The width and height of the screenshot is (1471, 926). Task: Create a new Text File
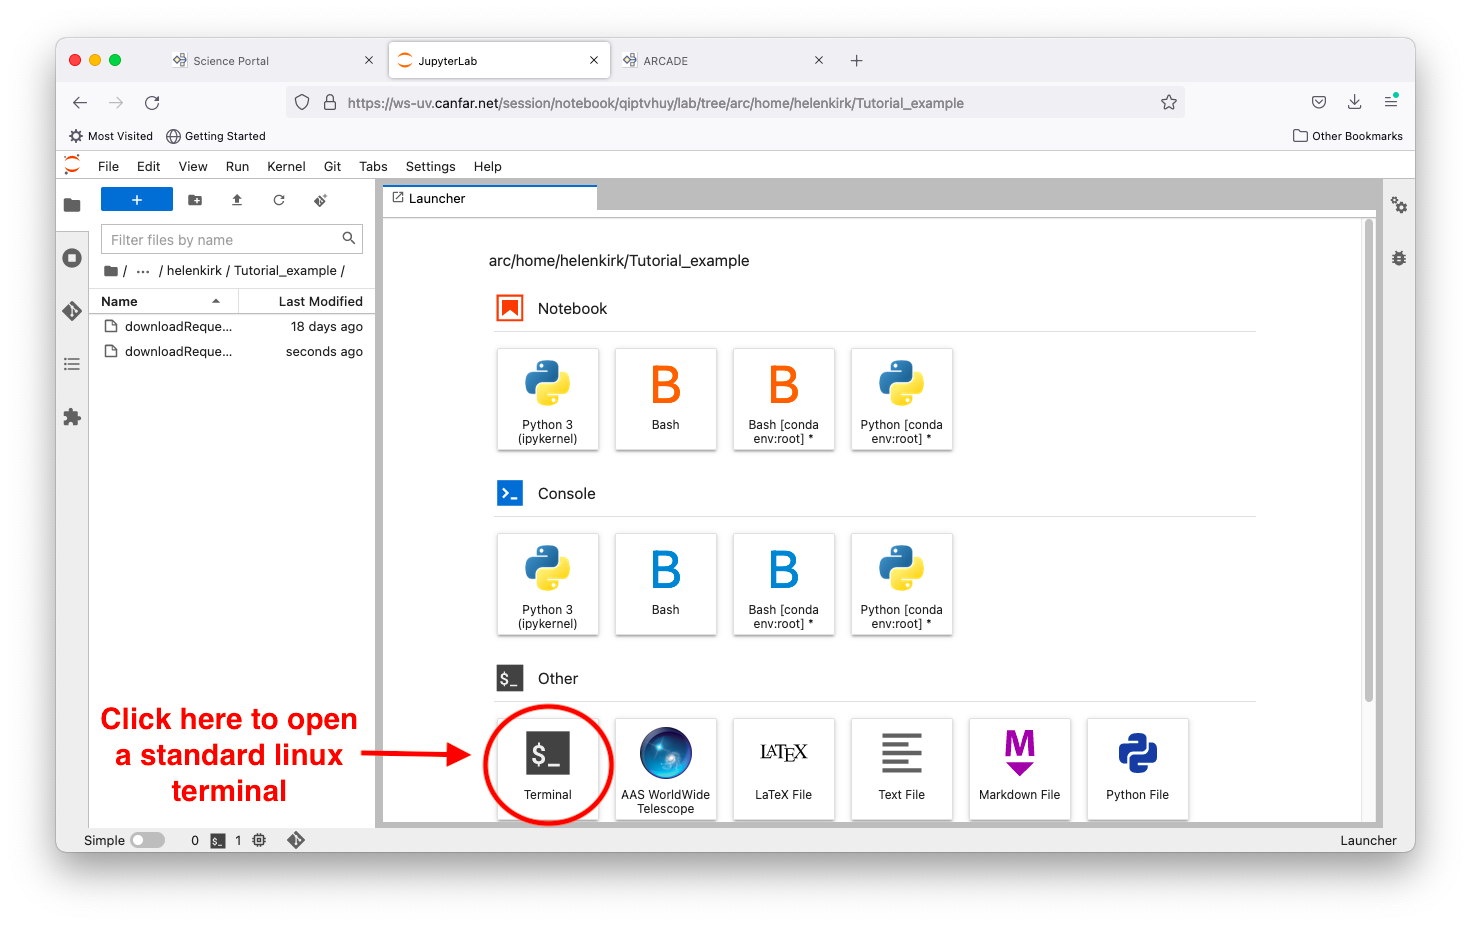click(902, 768)
